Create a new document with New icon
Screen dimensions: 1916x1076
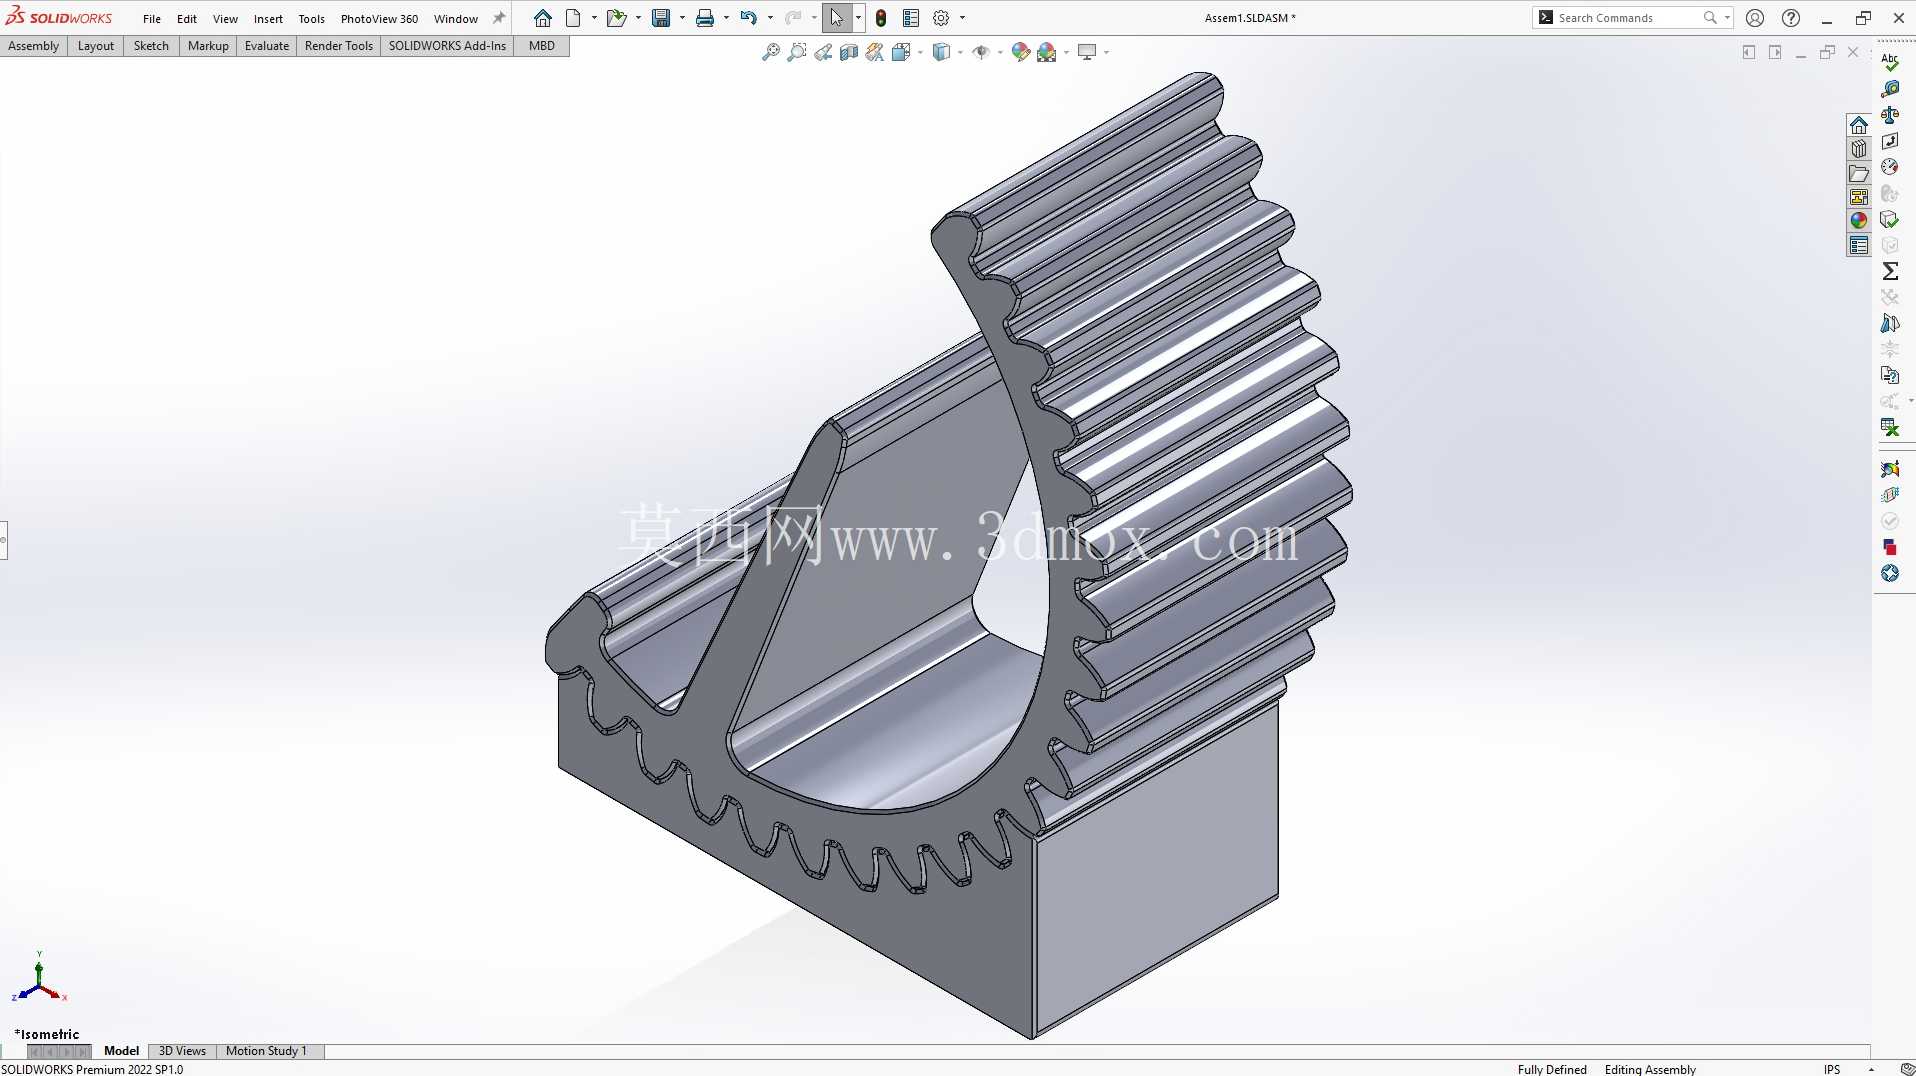(573, 18)
